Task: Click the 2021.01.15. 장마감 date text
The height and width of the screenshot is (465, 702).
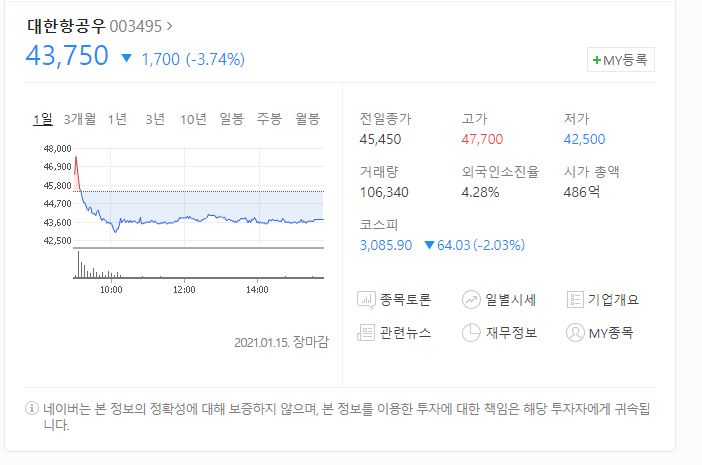Action: point(282,342)
